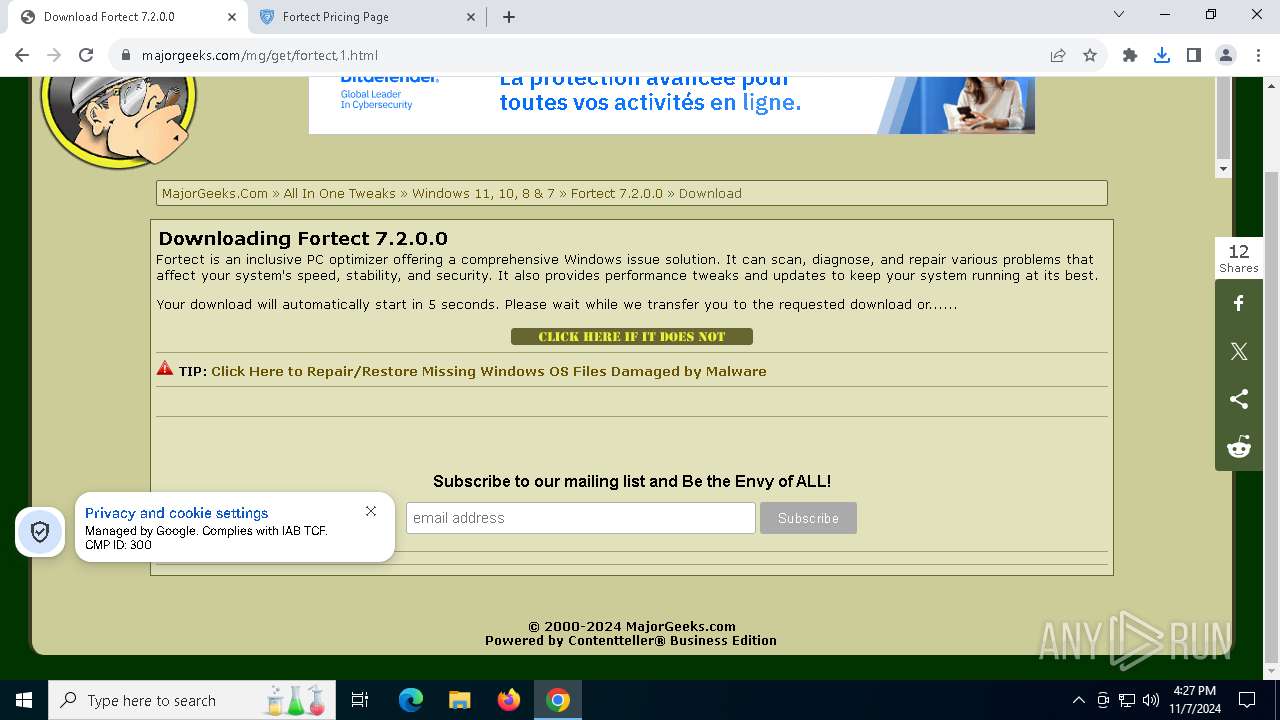Launch Firefox from taskbar
The image size is (1280, 720).
[509, 700]
